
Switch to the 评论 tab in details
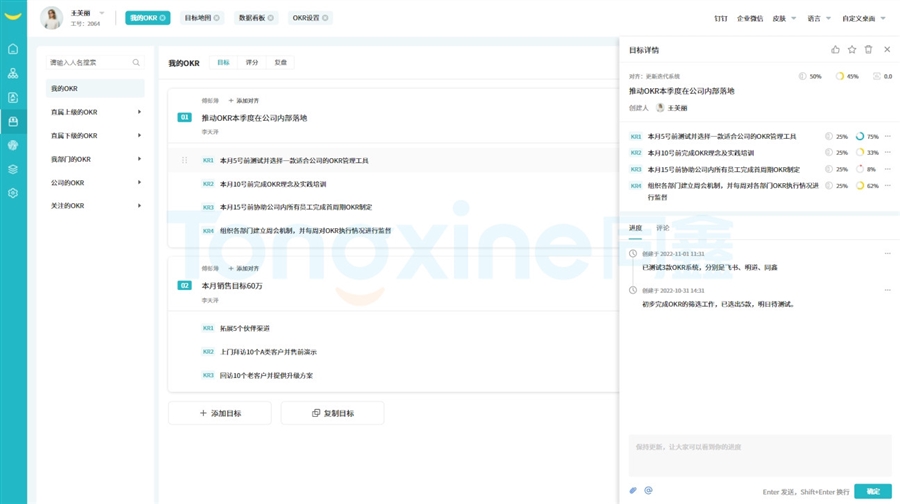tap(663, 228)
